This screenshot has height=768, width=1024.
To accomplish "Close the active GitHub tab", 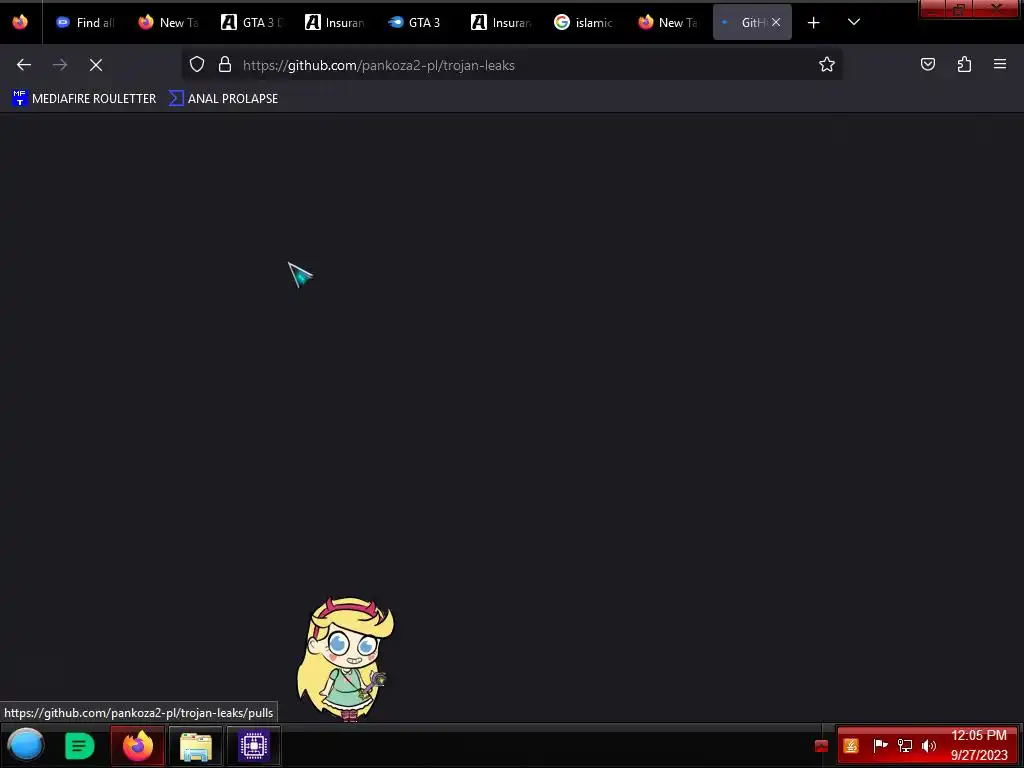I will coord(776,23).
